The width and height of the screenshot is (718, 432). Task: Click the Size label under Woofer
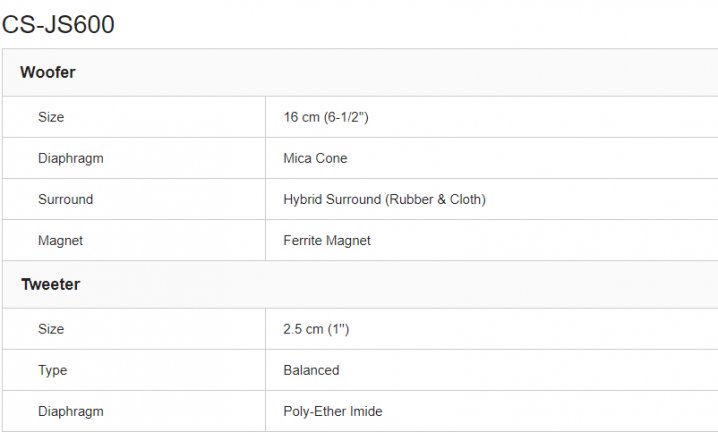(51, 117)
